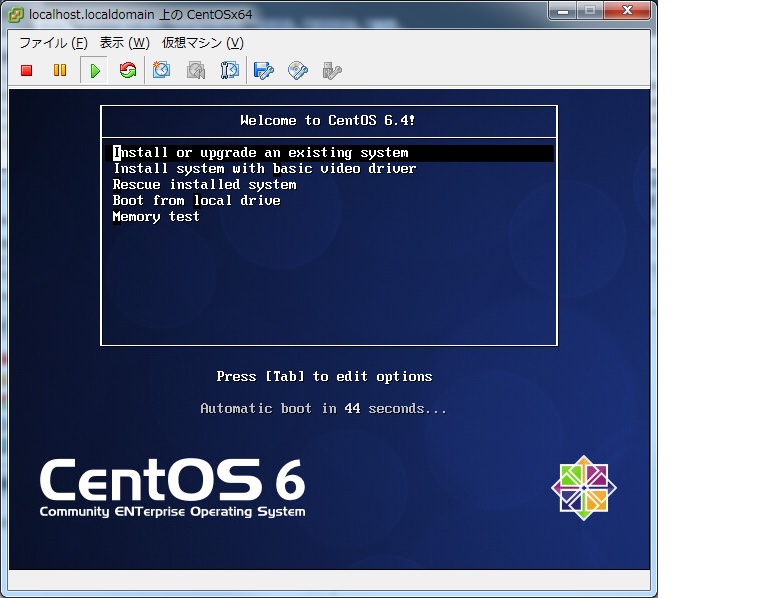
Task: Connect CD/DVD device toolbar icon
Action: pyautogui.click(x=298, y=71)
